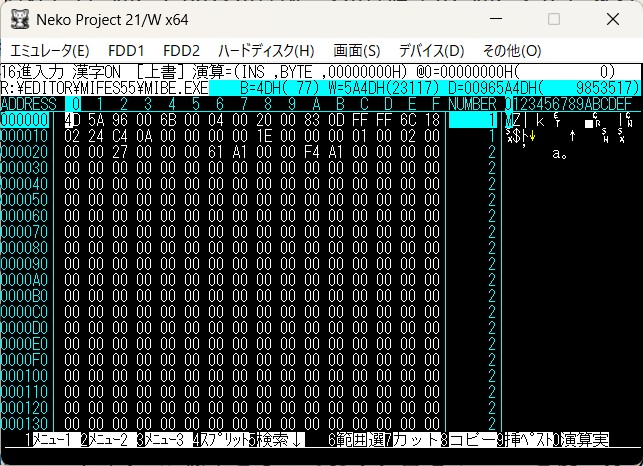Click the ADDRESS column header

[x=29, y=104]
